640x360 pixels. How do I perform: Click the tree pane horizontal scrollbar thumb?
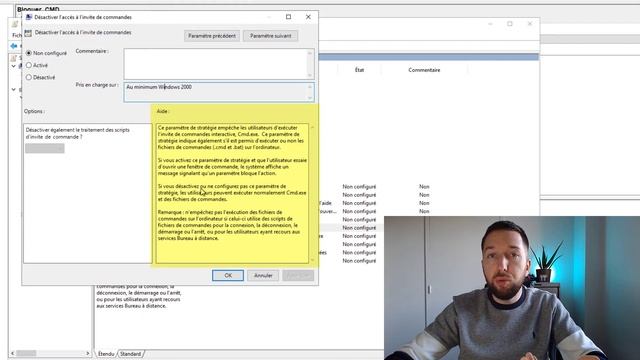click(26, 353)
